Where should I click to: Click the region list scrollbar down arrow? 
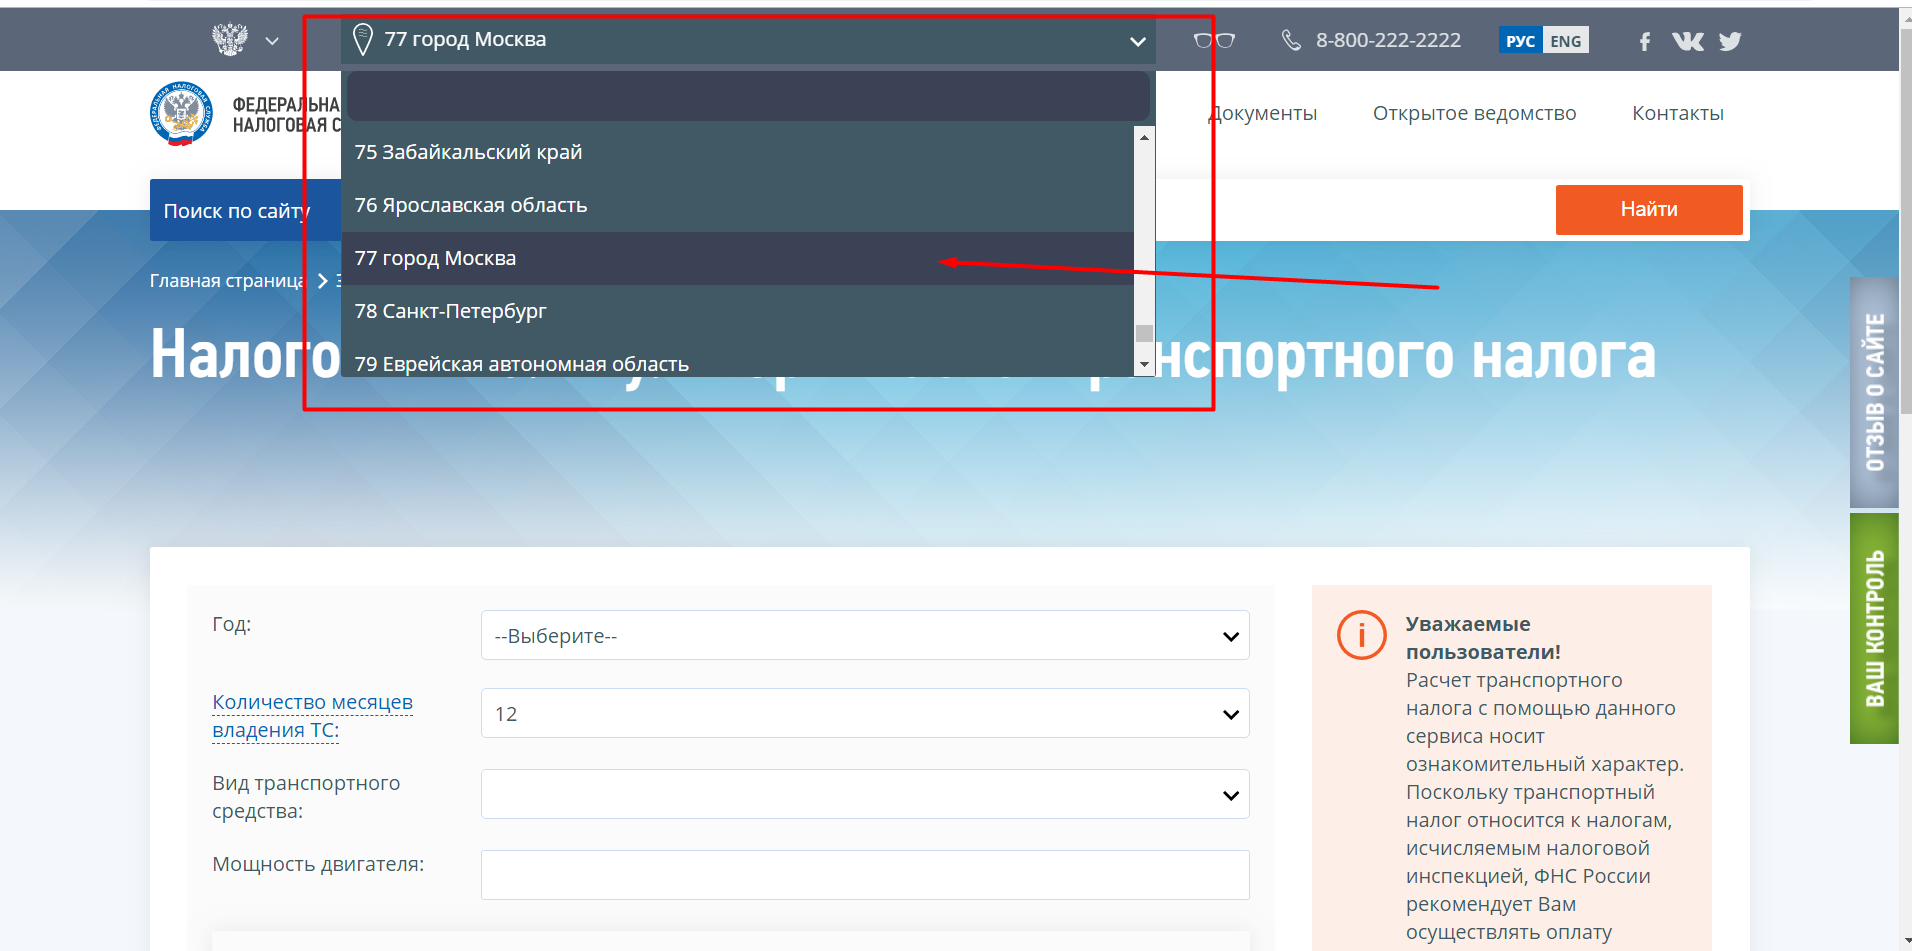pyautogui.click(x=1144, y=365)
